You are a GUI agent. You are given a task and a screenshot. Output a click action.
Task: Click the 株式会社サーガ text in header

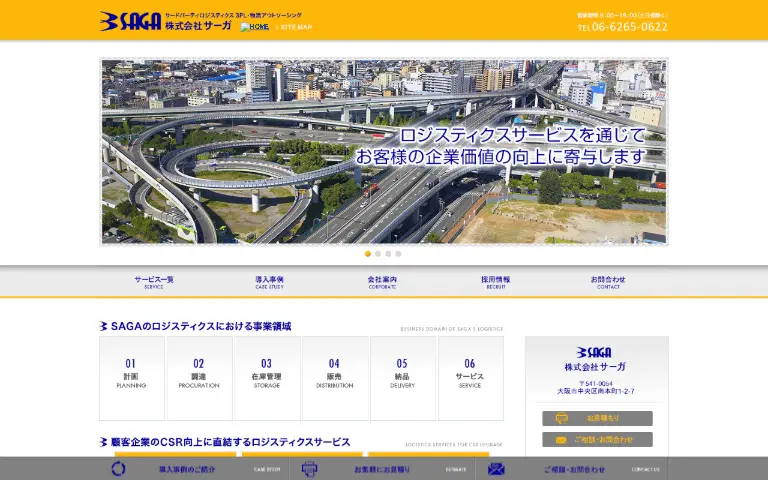click(198, 25)
